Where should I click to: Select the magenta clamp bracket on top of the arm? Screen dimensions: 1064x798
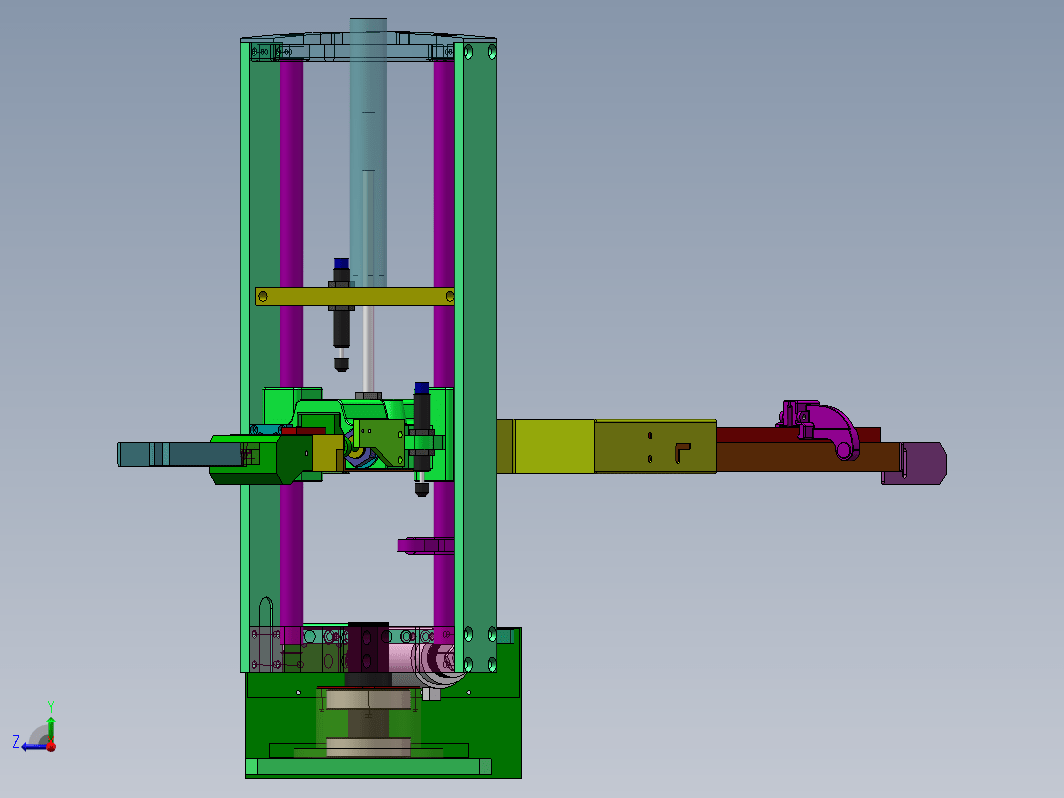820,428
